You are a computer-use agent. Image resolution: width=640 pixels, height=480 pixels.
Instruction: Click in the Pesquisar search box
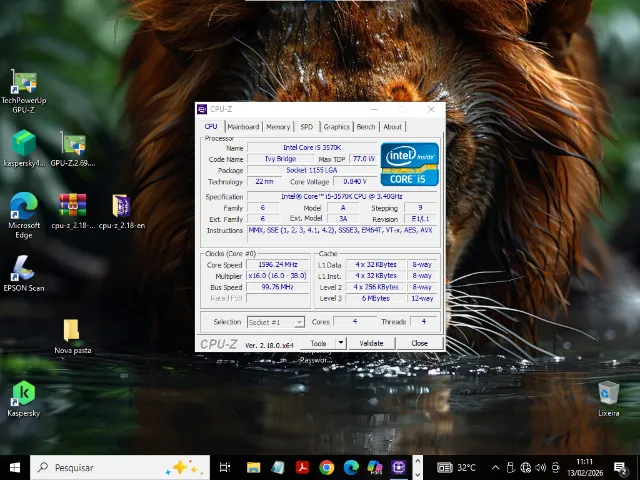pyautogui.click(x=120, y=467)
